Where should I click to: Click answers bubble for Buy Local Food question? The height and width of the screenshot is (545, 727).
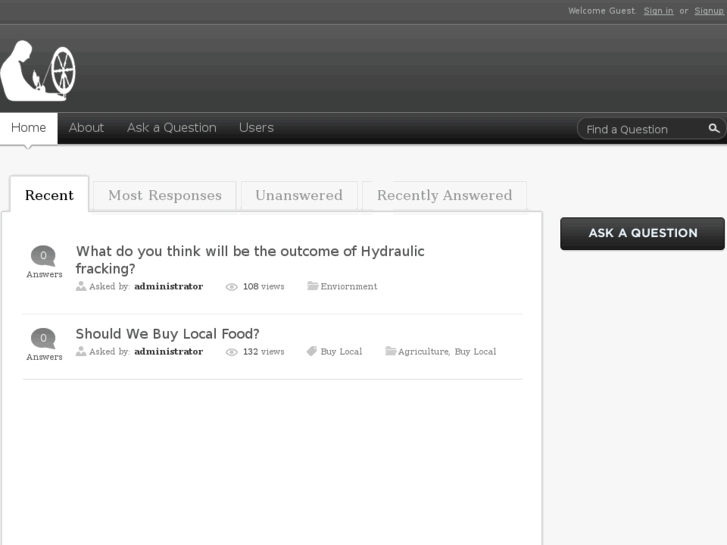pyautogui.click(x=44, y=338)
